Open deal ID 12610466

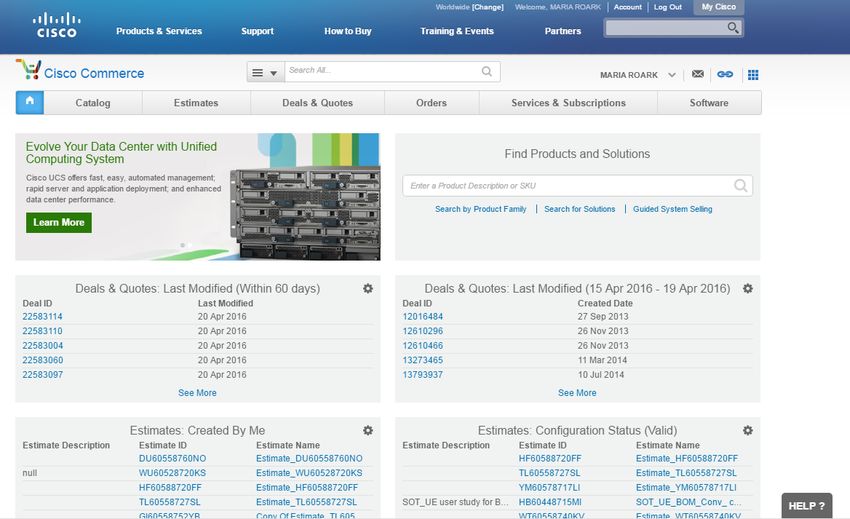pyautogui.click(x=423, y=345)
